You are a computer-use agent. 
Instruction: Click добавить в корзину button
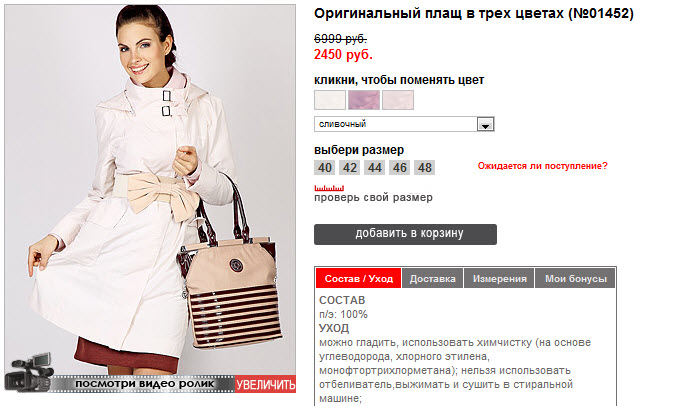(x=405, y=234)
